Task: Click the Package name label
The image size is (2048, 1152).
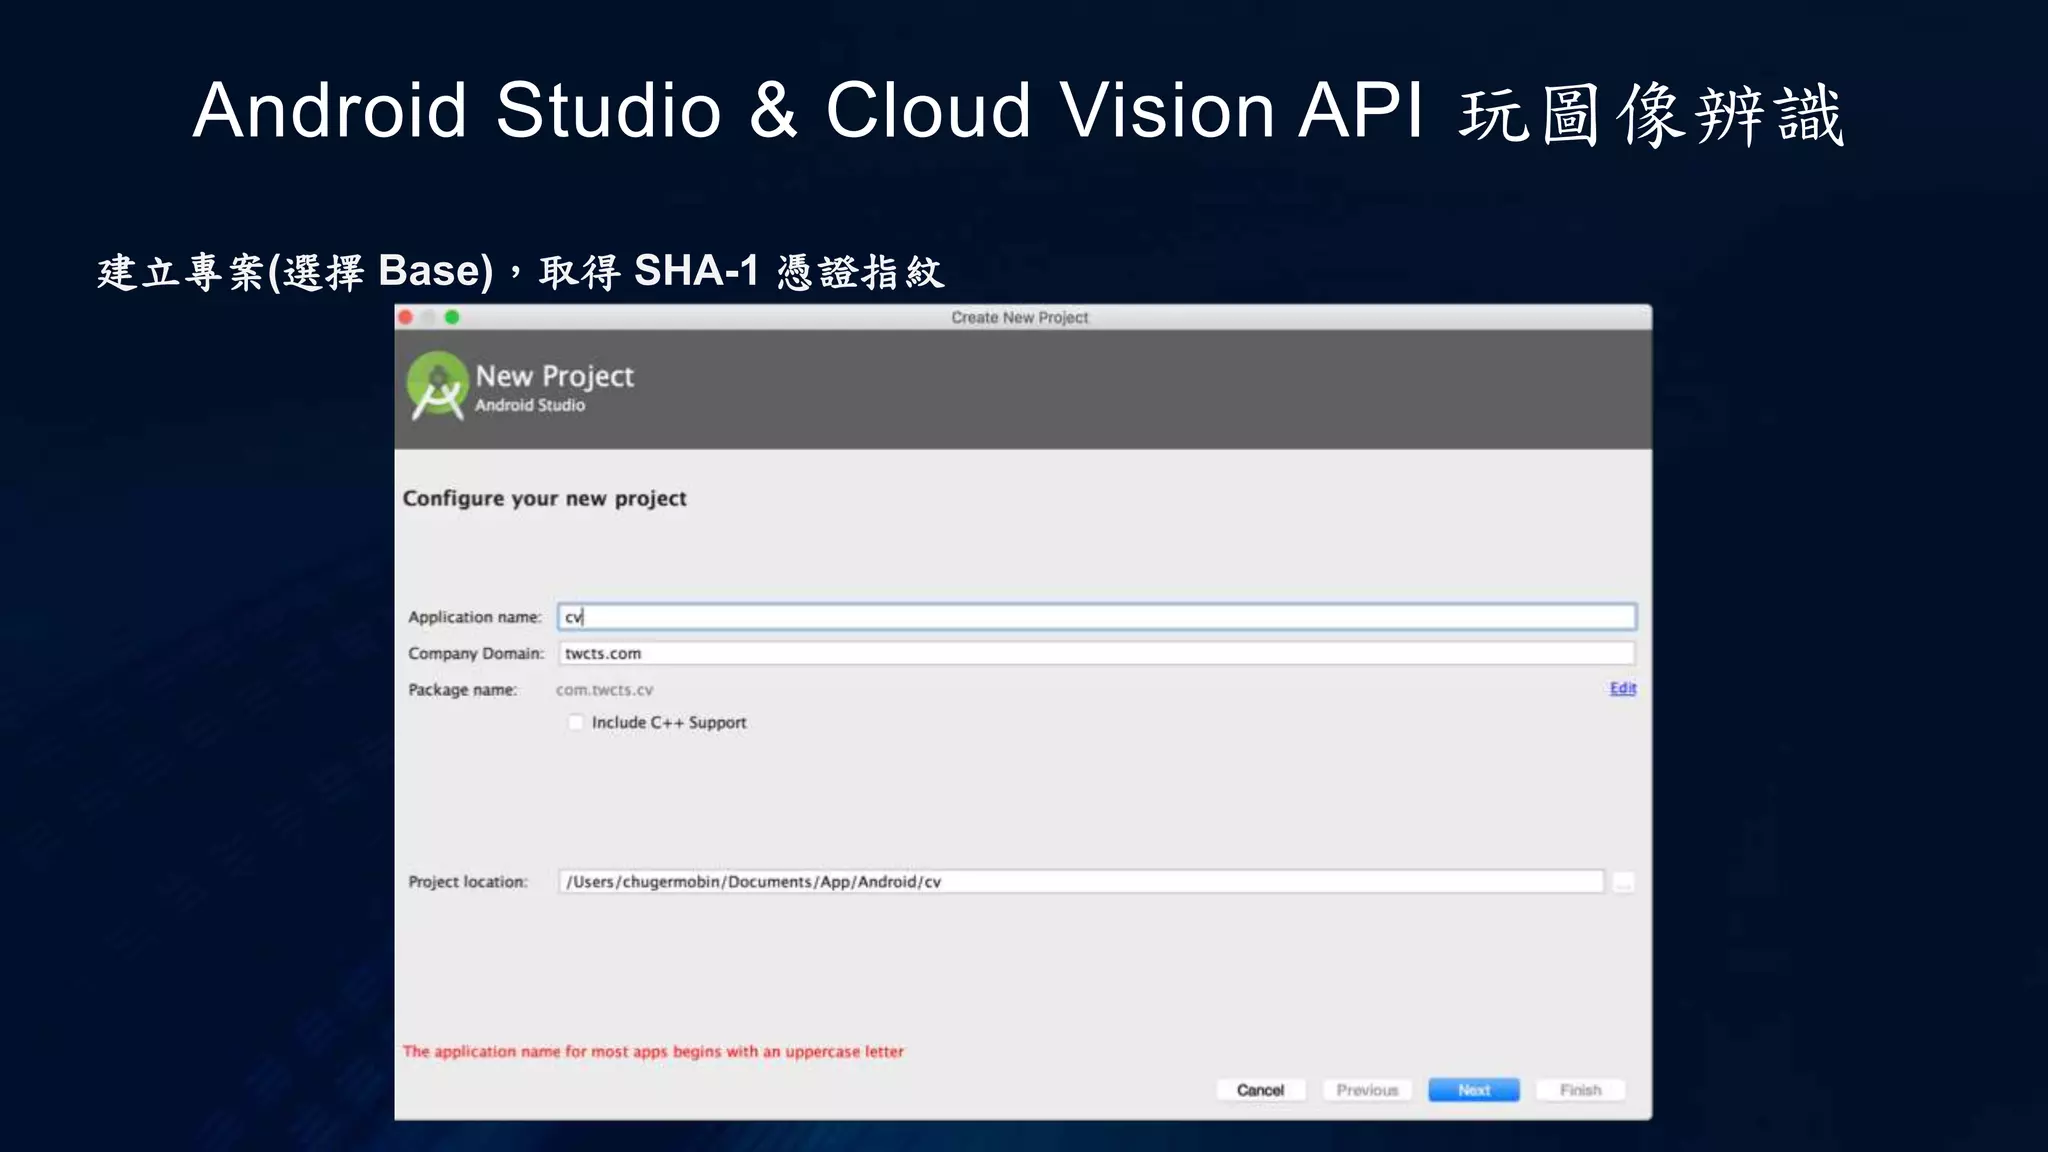Action: (462, 690)
